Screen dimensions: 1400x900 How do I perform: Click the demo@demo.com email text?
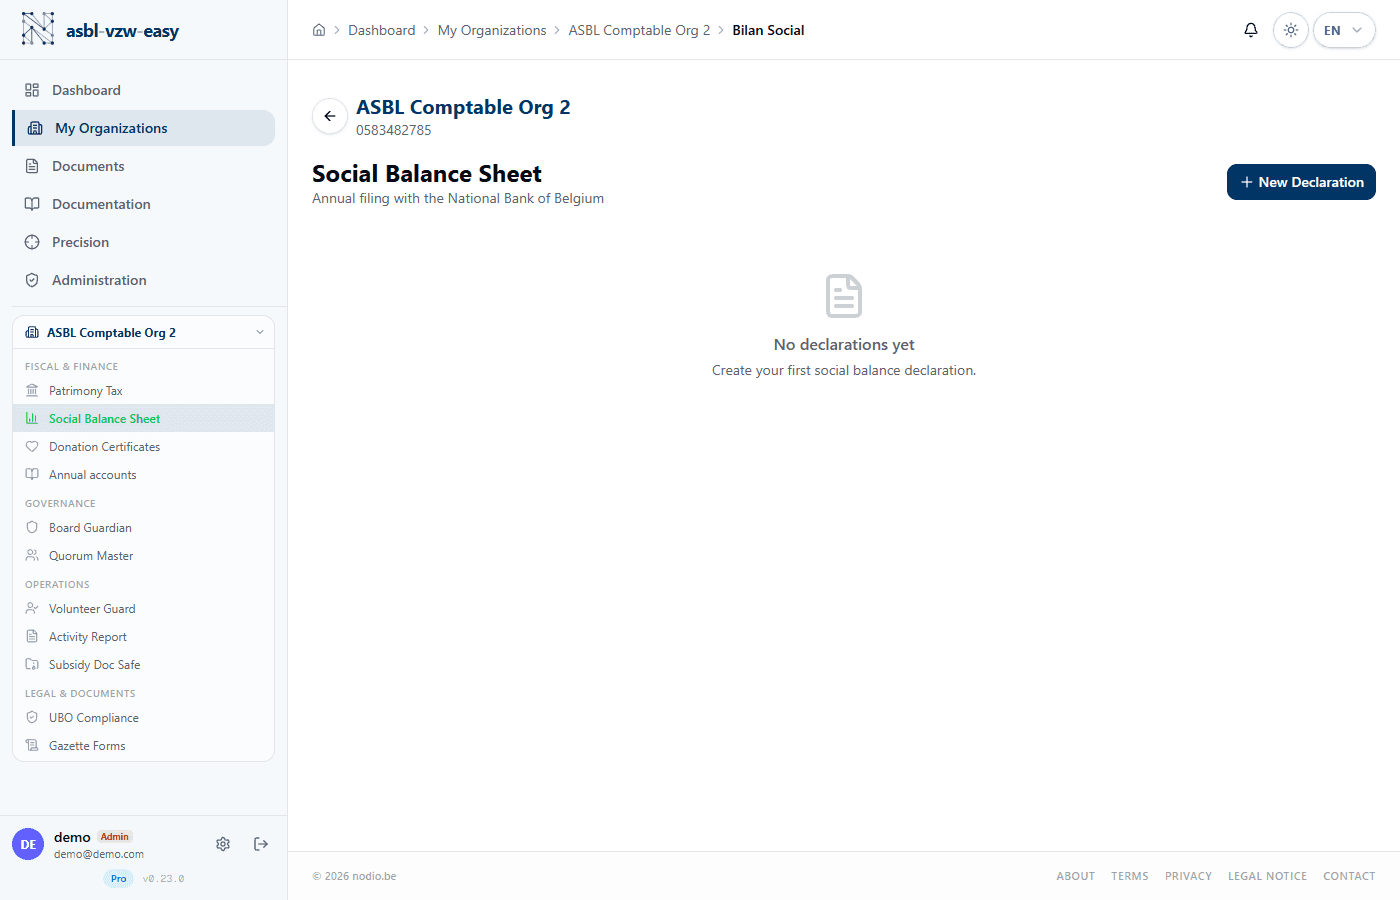(x=99, y=854)
